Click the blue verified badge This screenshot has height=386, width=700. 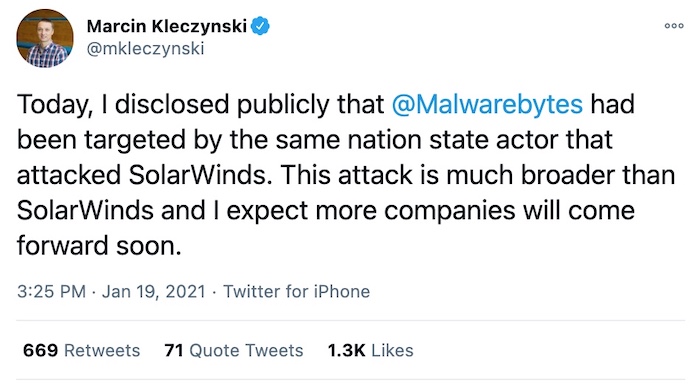coord(260,26)
